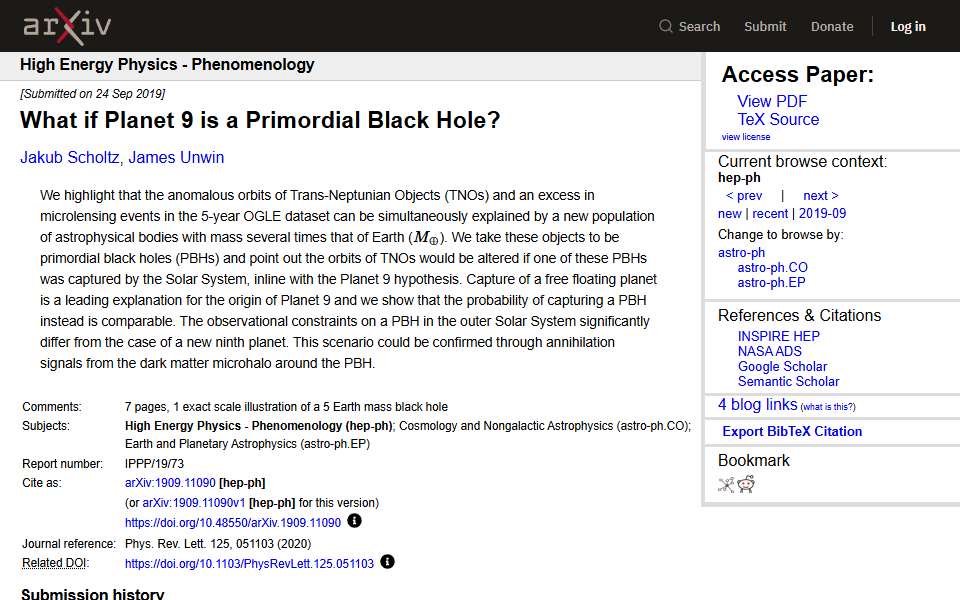Open doi.org/10.48550/arXiv.1909.11090 link
Viewport: 960px width, 600px height.
233,523
